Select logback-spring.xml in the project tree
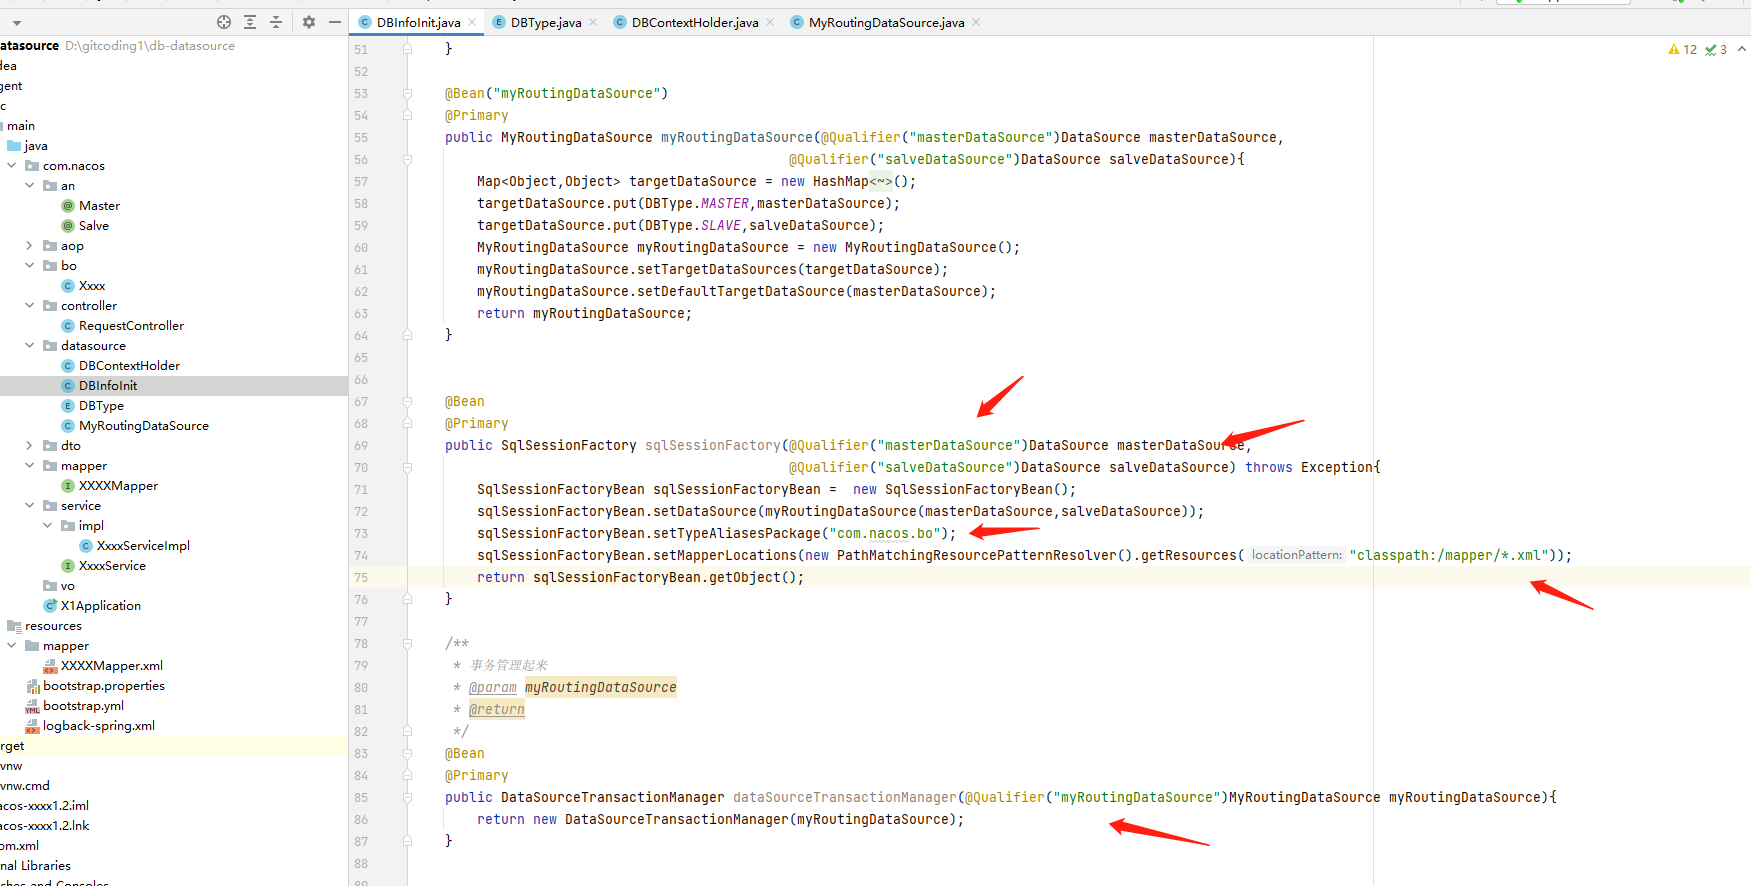Screen dimensions: 1751x886 99,726
